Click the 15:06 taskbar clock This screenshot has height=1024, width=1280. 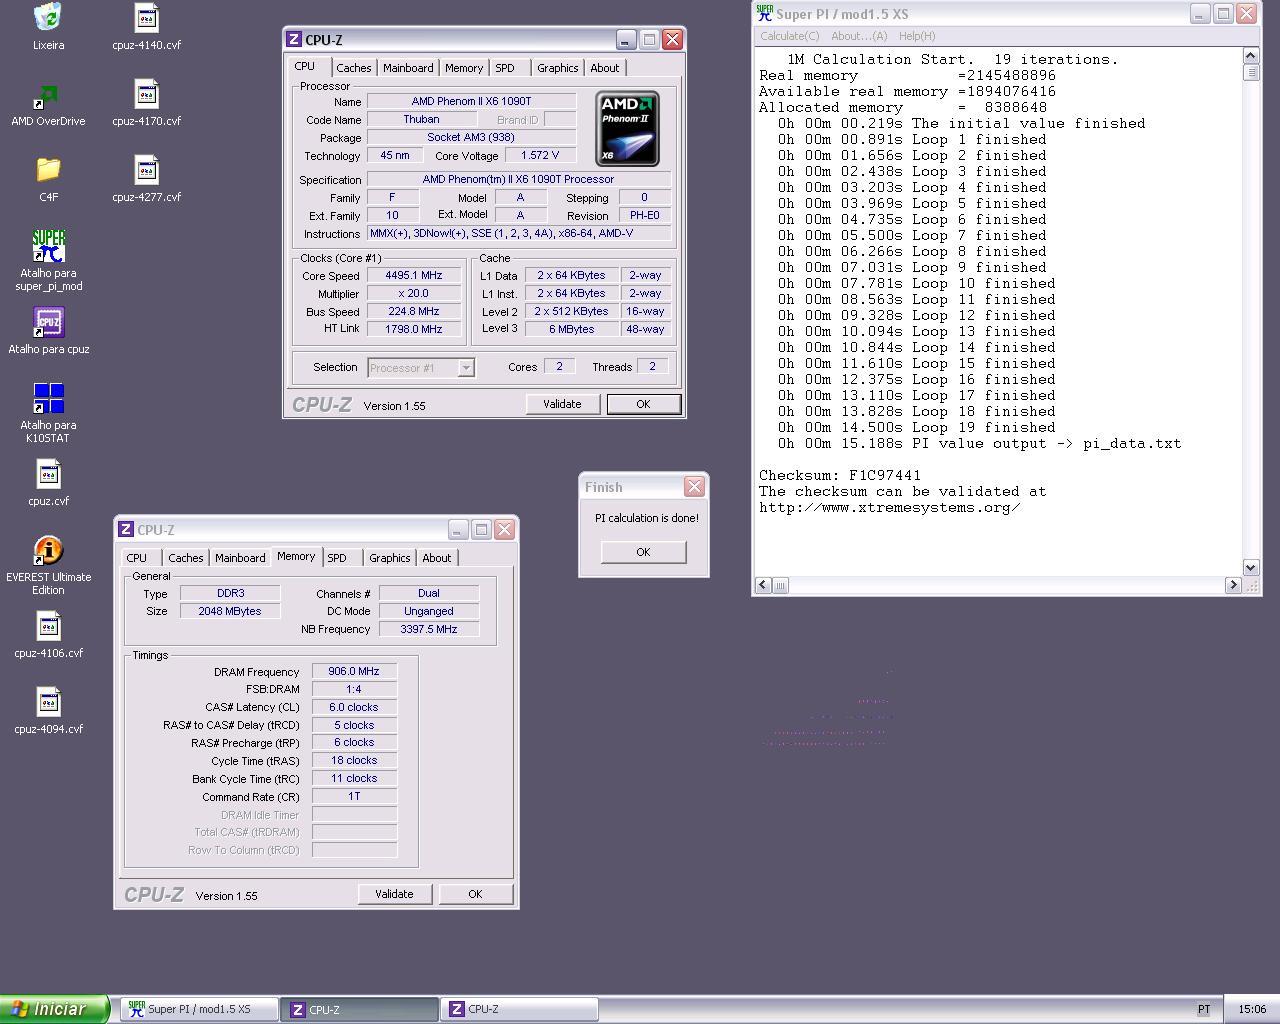[1251, 1009]
